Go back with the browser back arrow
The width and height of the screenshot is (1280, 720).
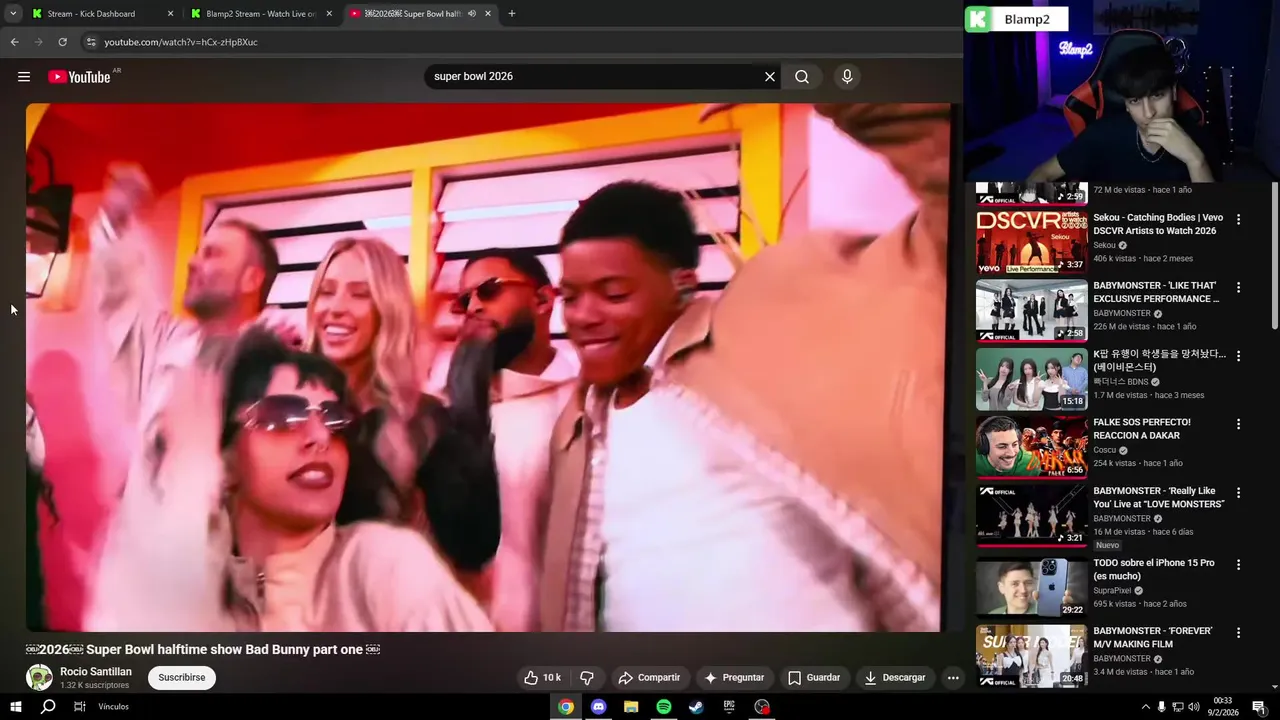pyautogui.click(x=14, y=42)
